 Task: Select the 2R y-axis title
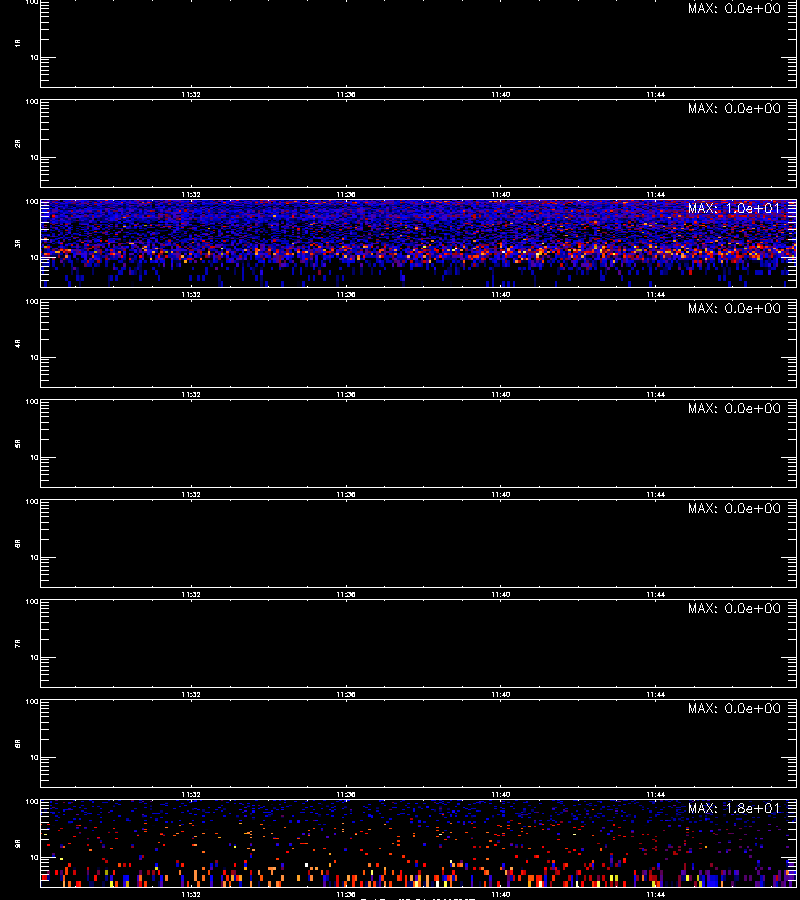click(18, 143)
